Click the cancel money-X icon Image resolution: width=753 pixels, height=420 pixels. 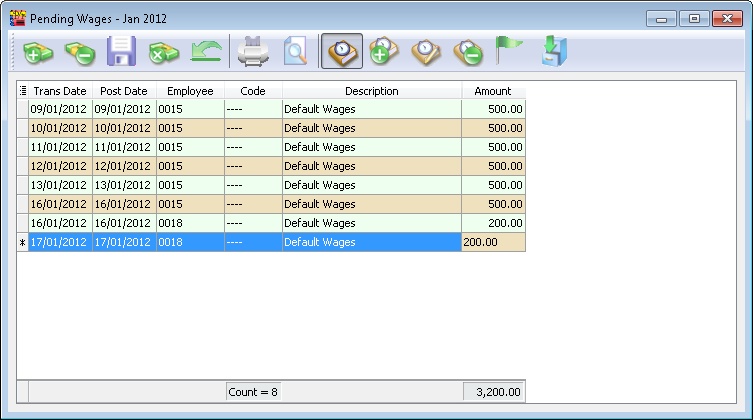click(163, 51)
